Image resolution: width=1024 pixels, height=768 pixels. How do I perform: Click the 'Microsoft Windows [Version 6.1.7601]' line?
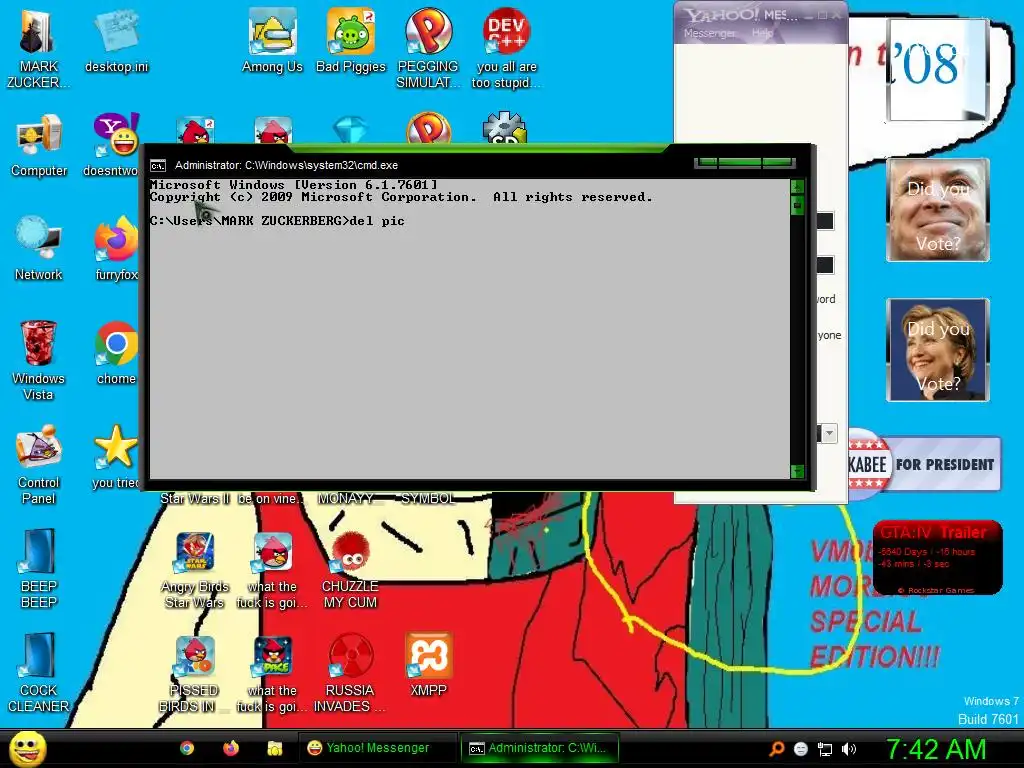click(294, 185)
